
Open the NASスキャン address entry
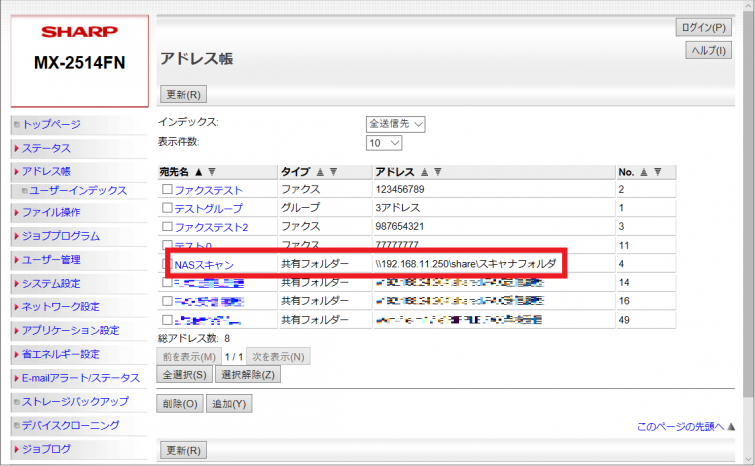tap(204, 264)
